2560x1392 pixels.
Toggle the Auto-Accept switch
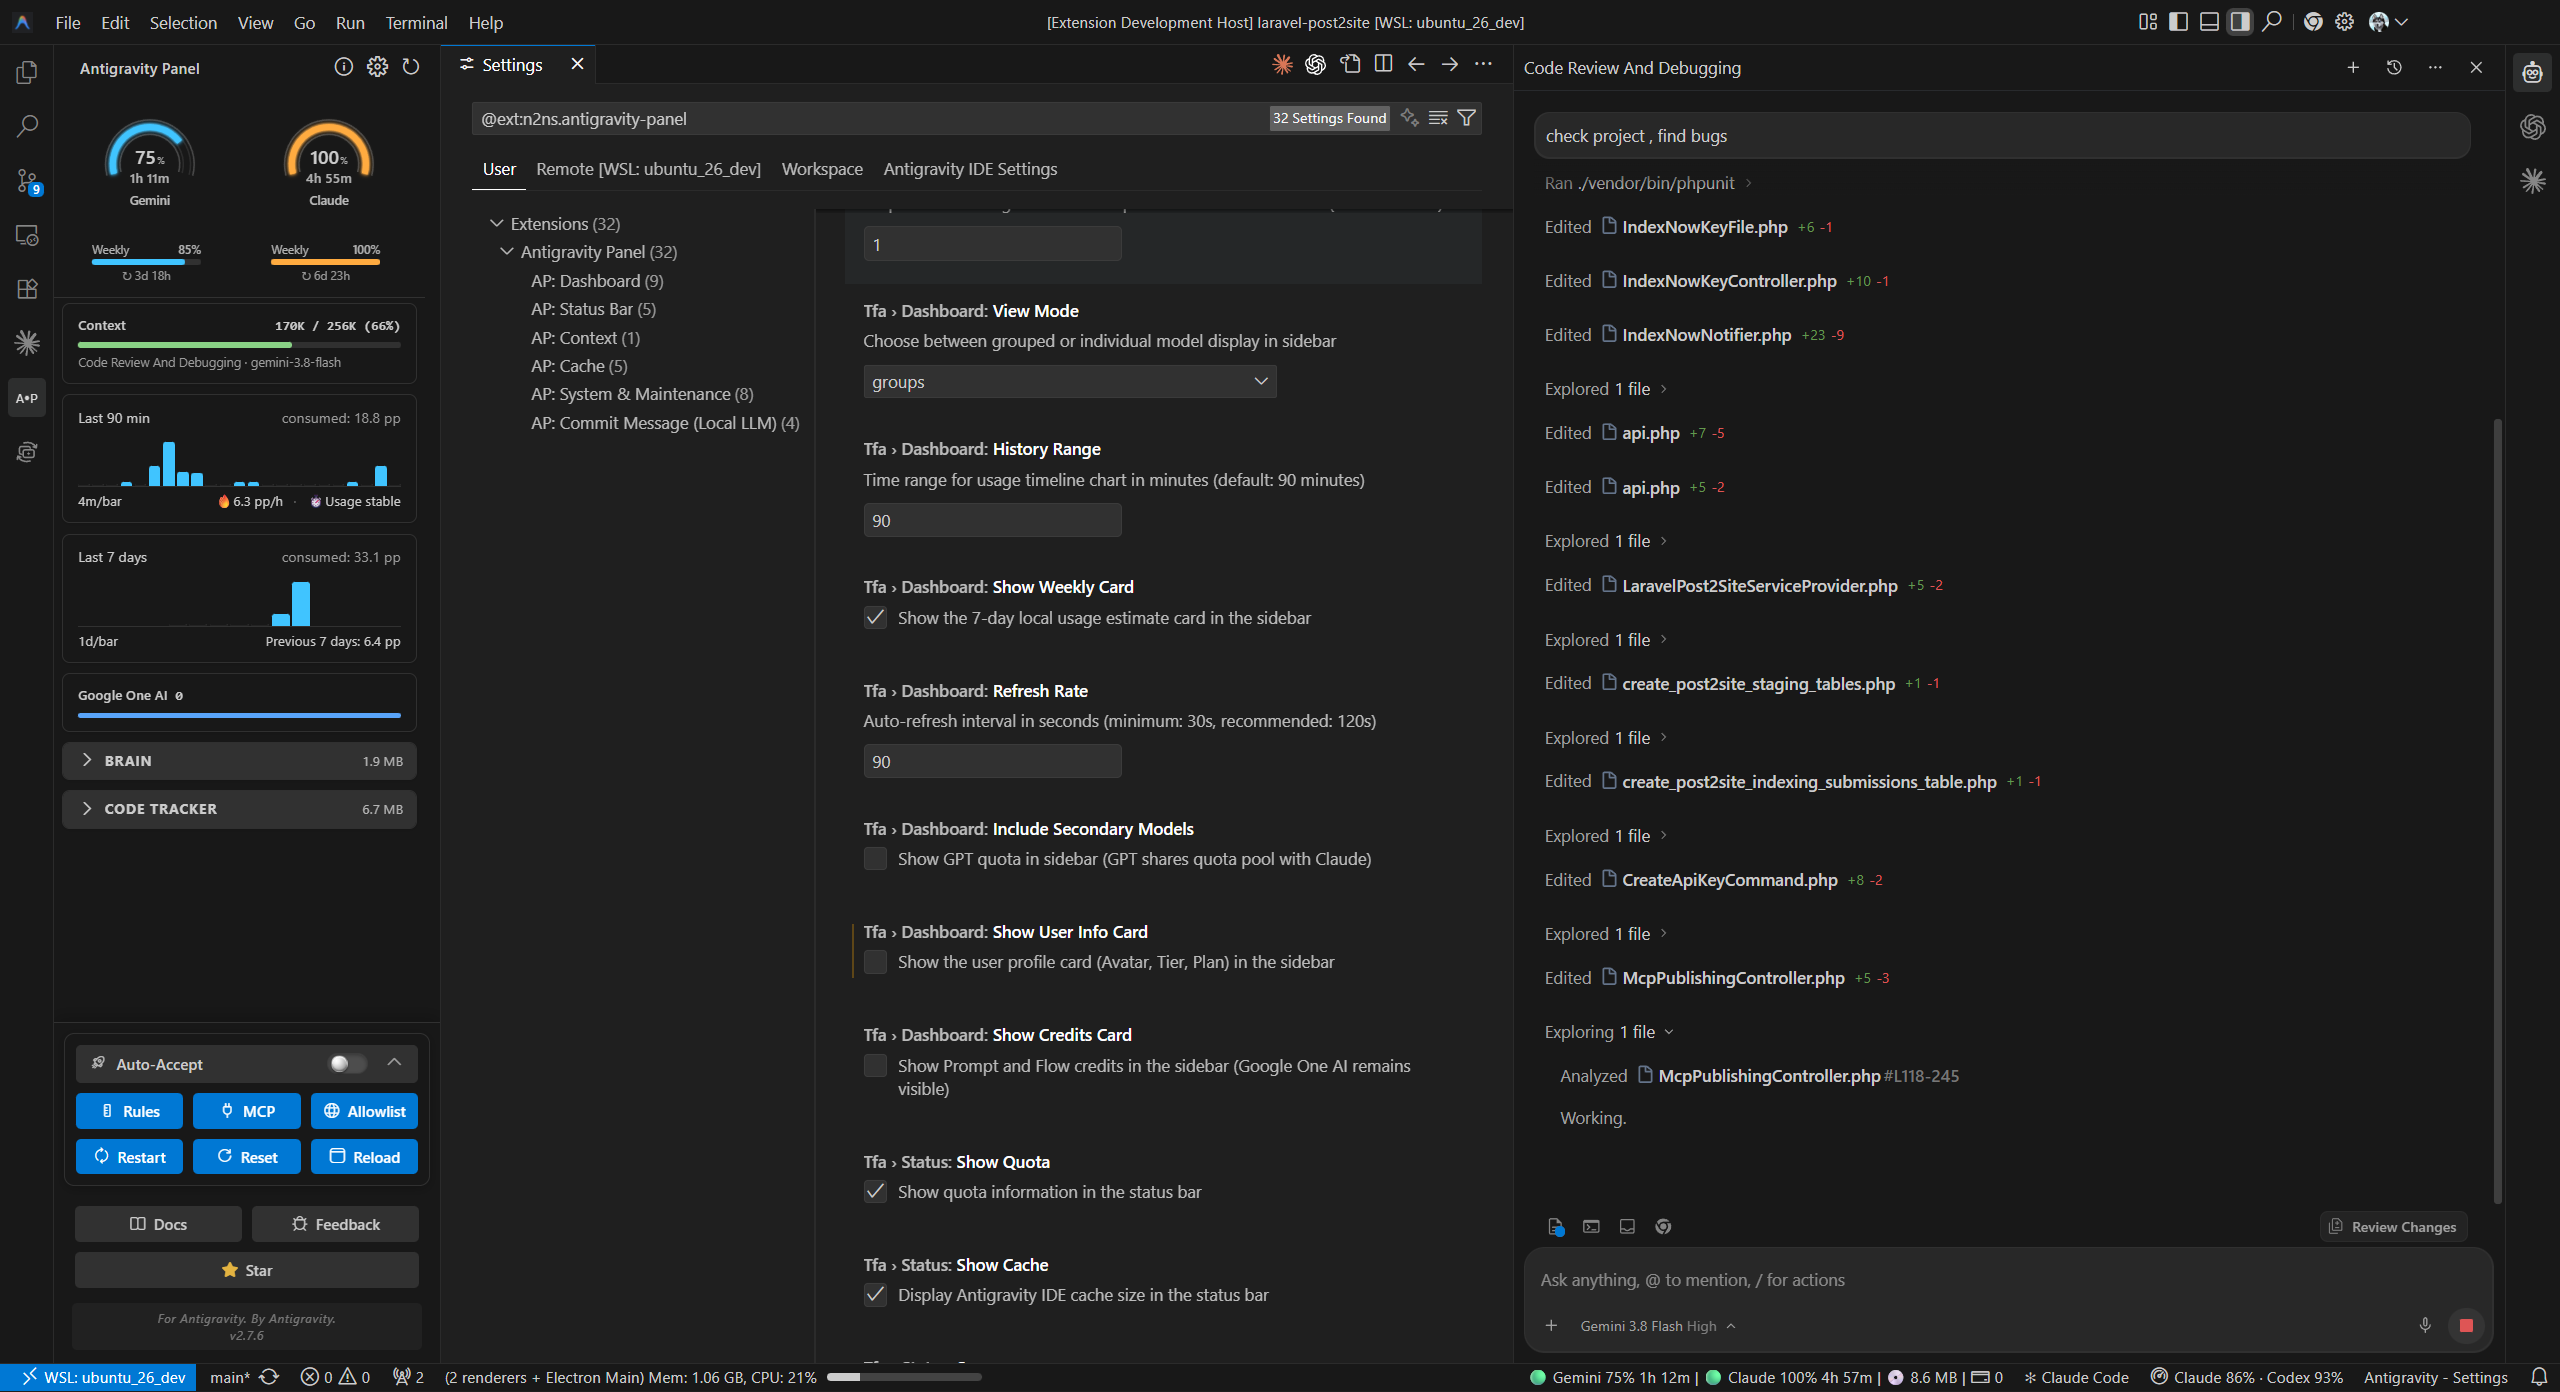[348, 1064]
